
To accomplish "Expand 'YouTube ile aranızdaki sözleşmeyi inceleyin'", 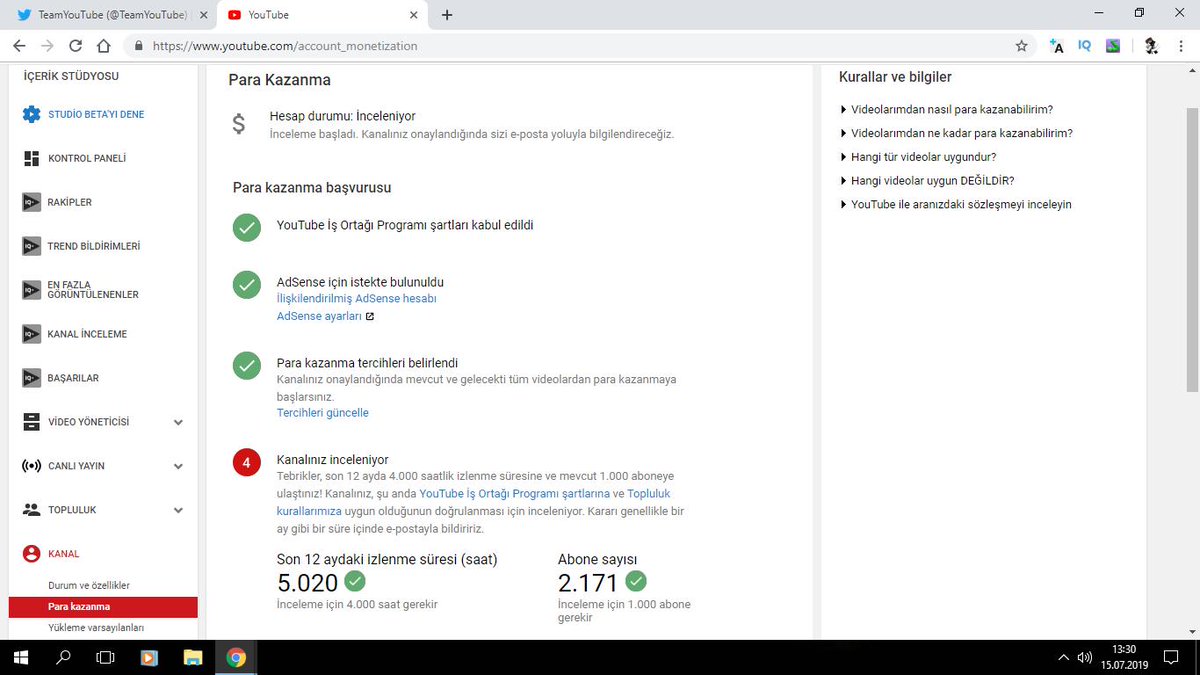I will point(956,204).
